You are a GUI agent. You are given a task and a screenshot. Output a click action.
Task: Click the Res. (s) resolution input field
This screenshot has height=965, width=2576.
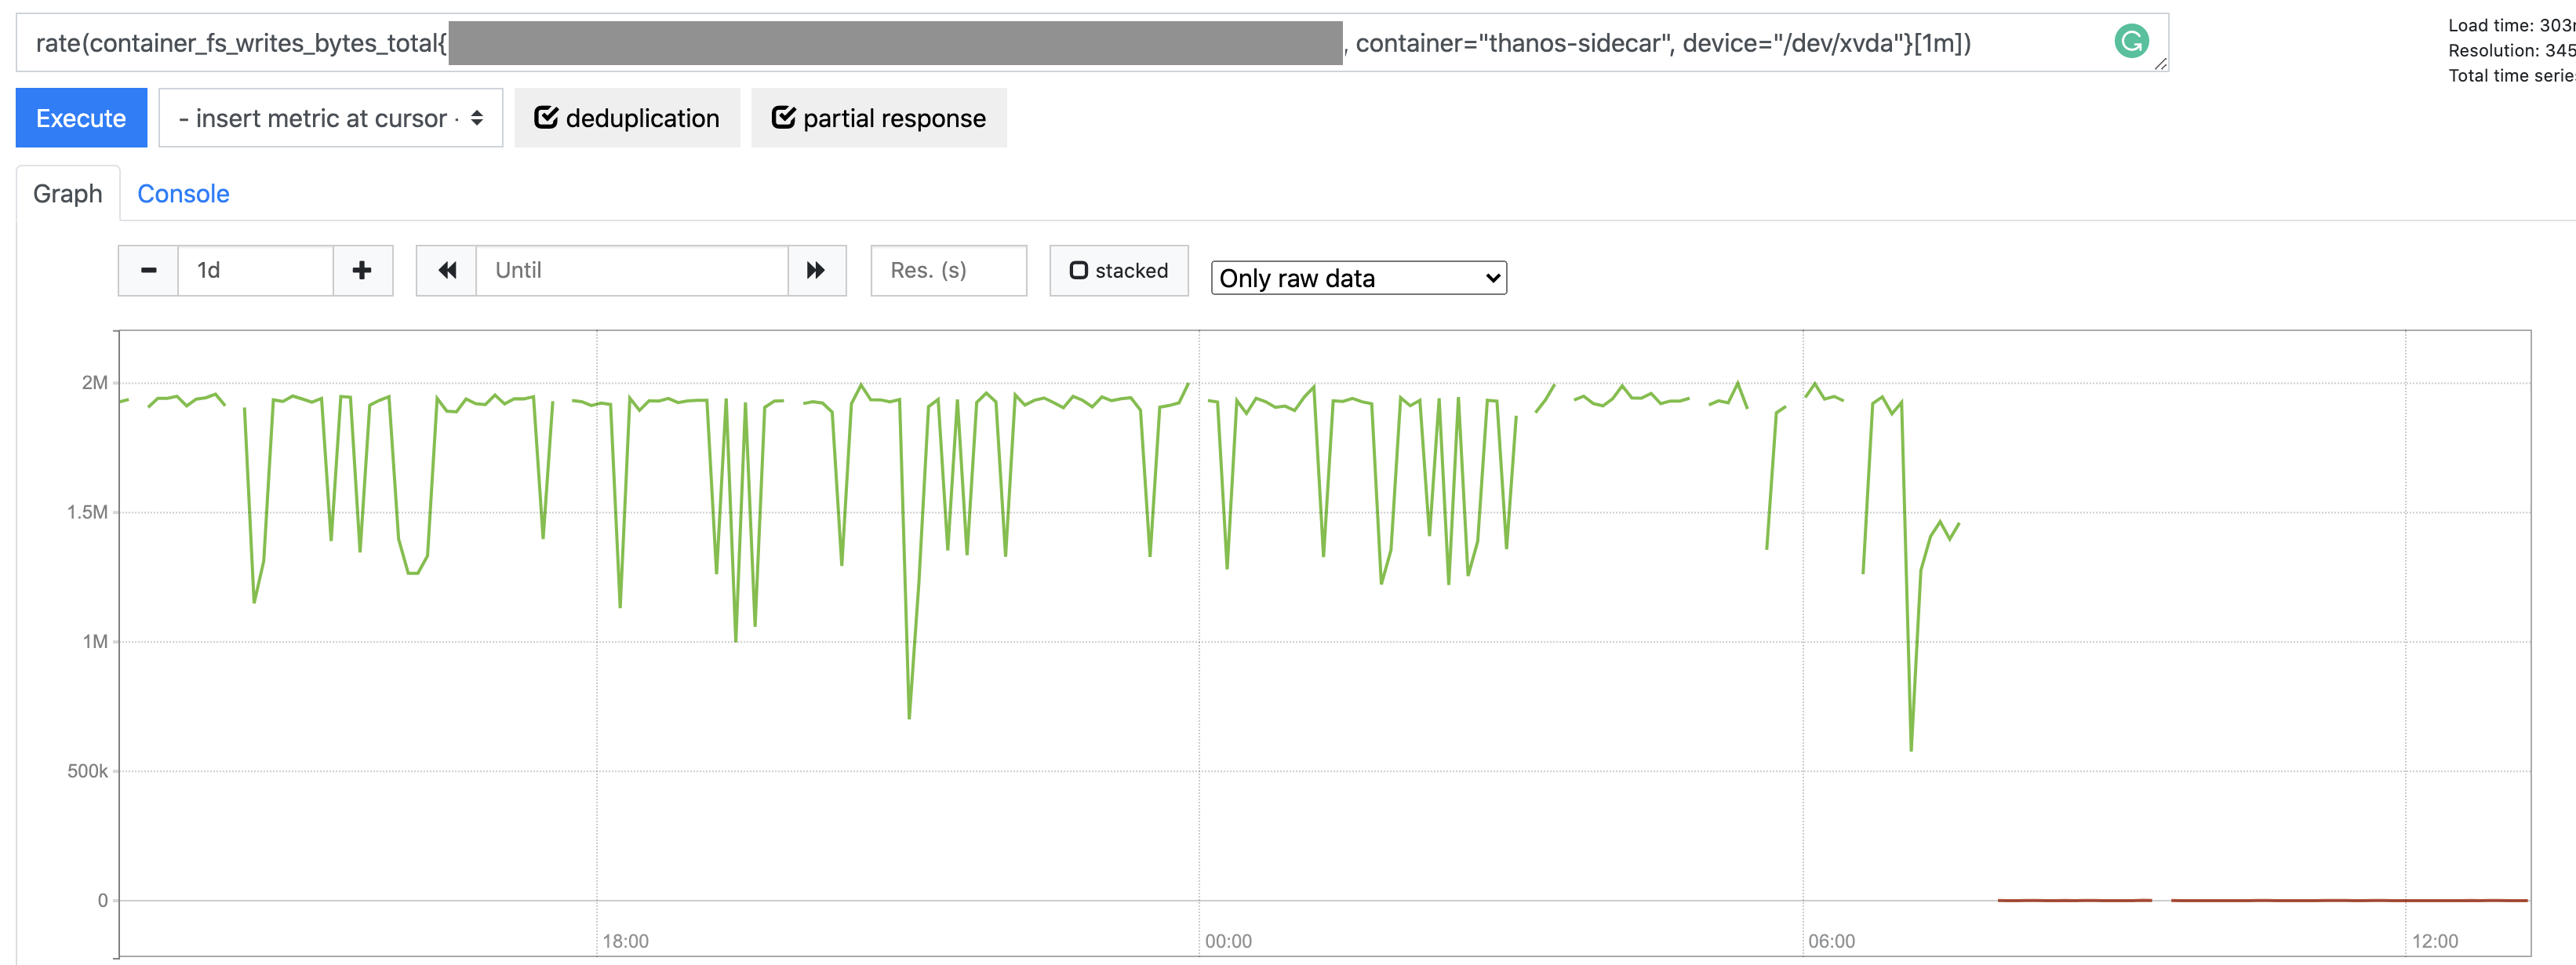[947, 270]
